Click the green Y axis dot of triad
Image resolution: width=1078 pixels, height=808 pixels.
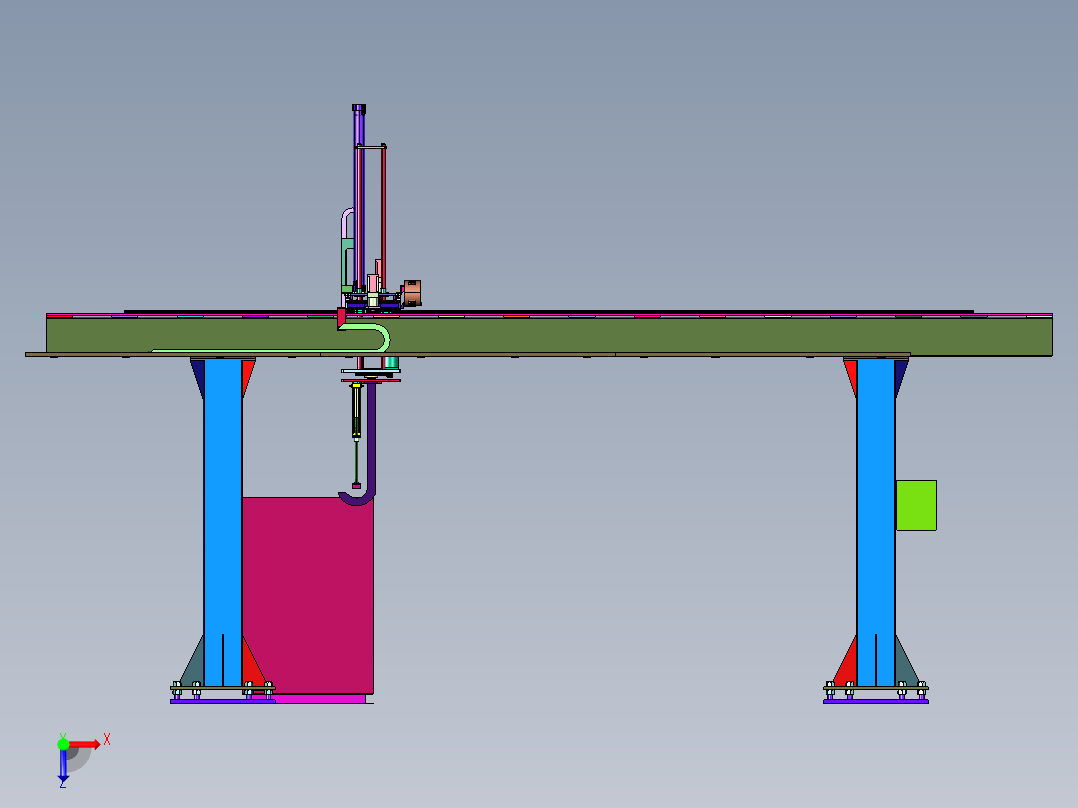[63, 744]
